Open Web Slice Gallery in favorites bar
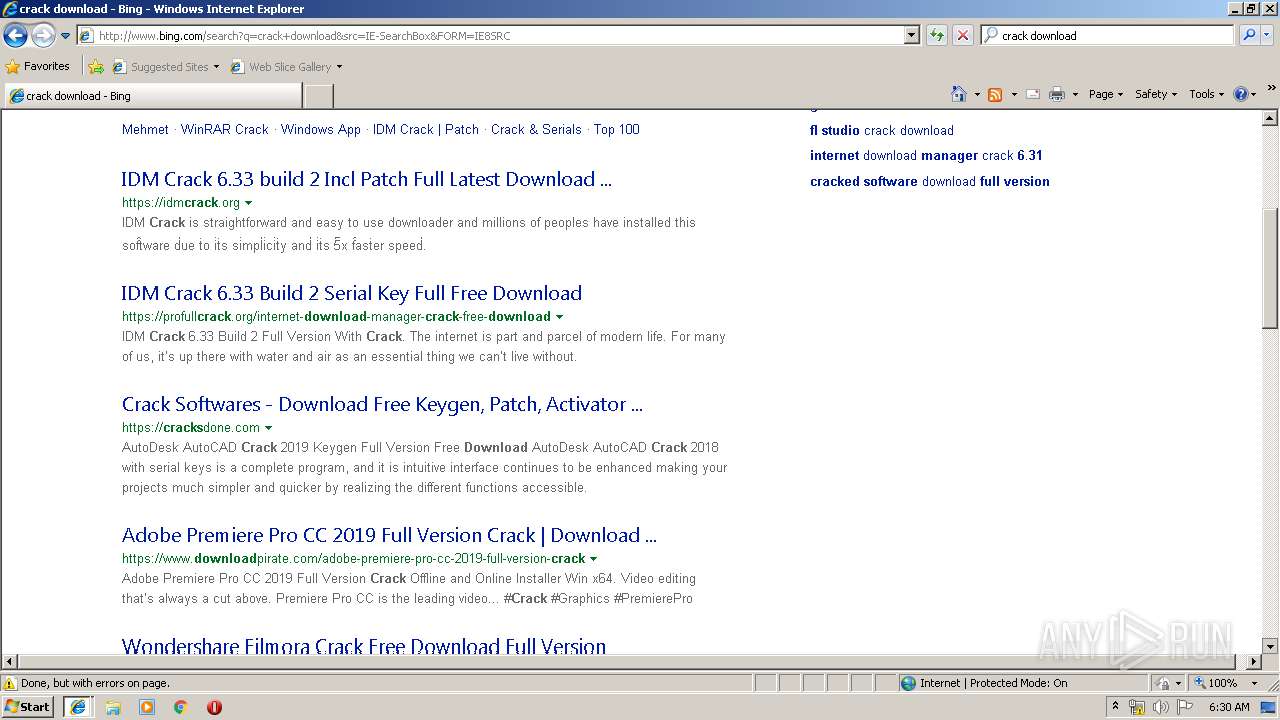This screenshot has height=720, width=1280. pos(286,67)
